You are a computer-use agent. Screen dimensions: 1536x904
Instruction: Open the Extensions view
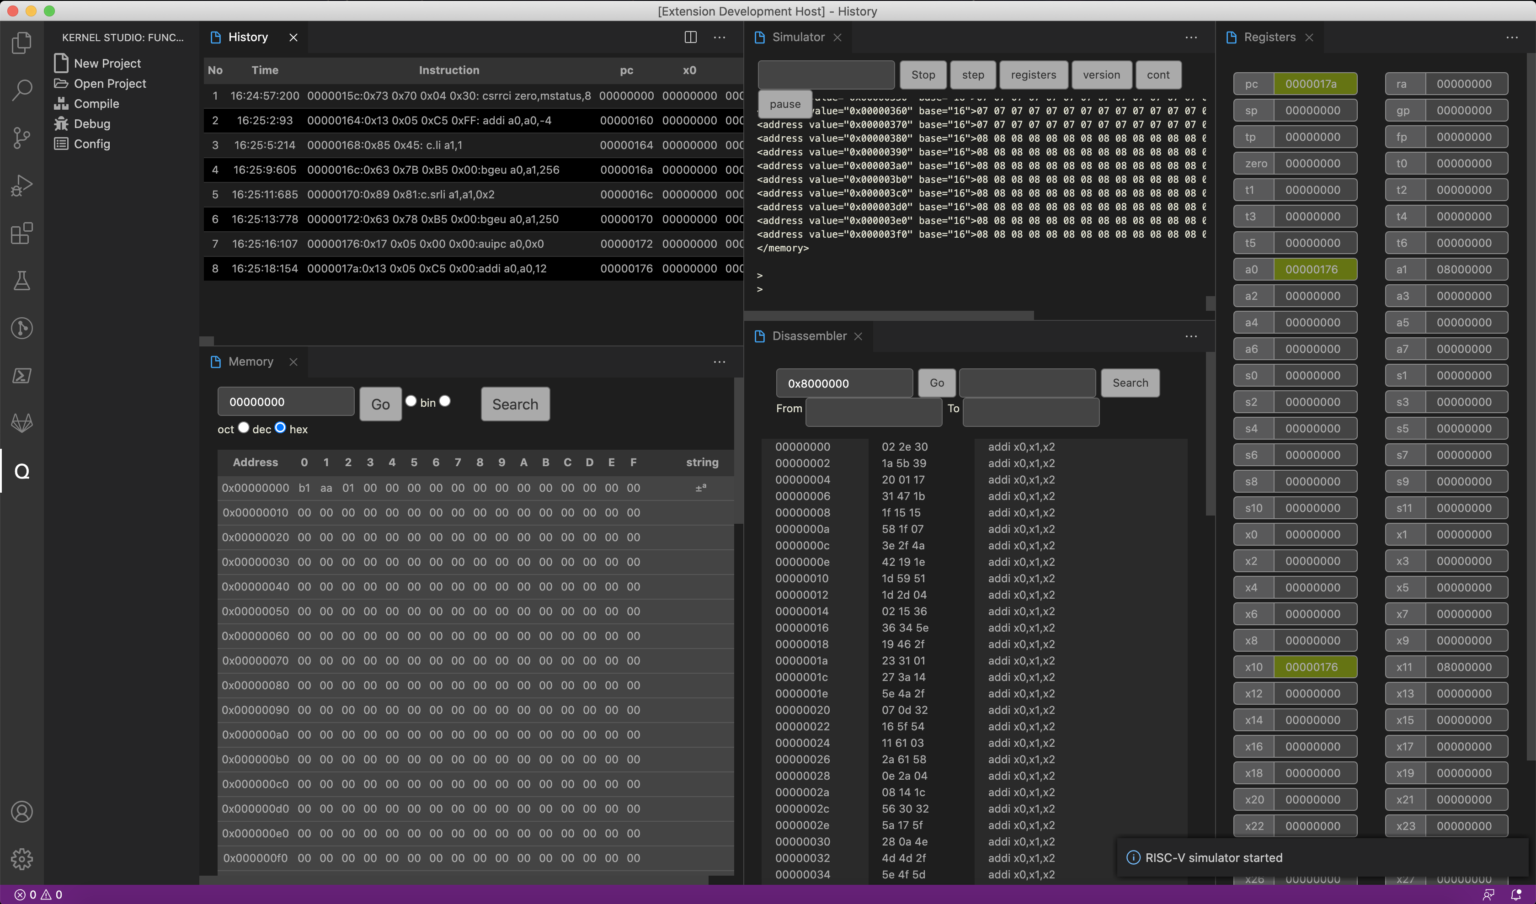tap(22, 233)
